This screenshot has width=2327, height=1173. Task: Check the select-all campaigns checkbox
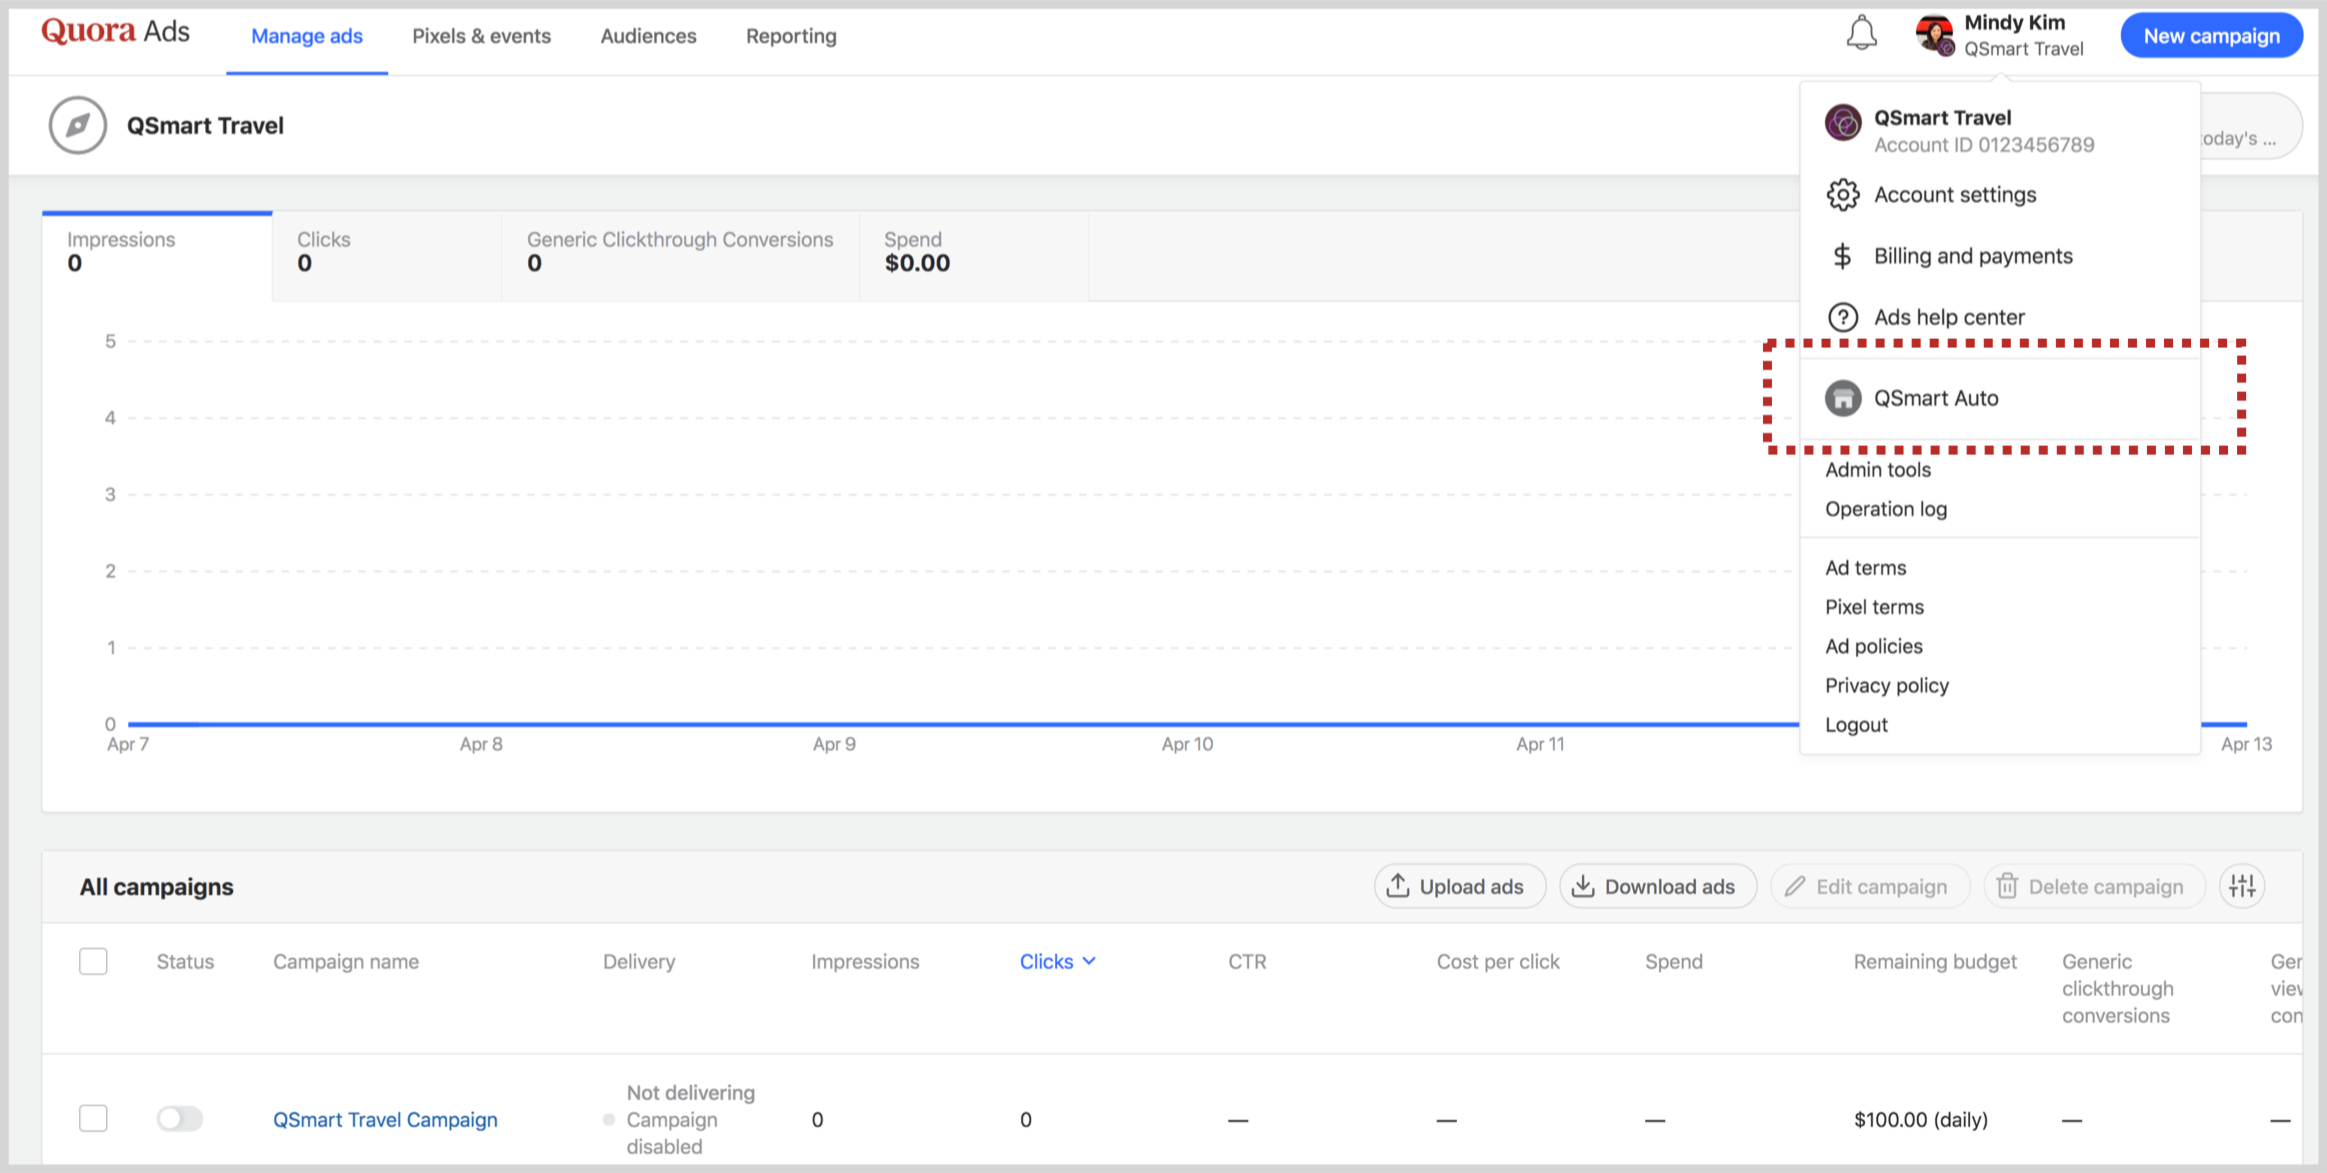(93, 961)
